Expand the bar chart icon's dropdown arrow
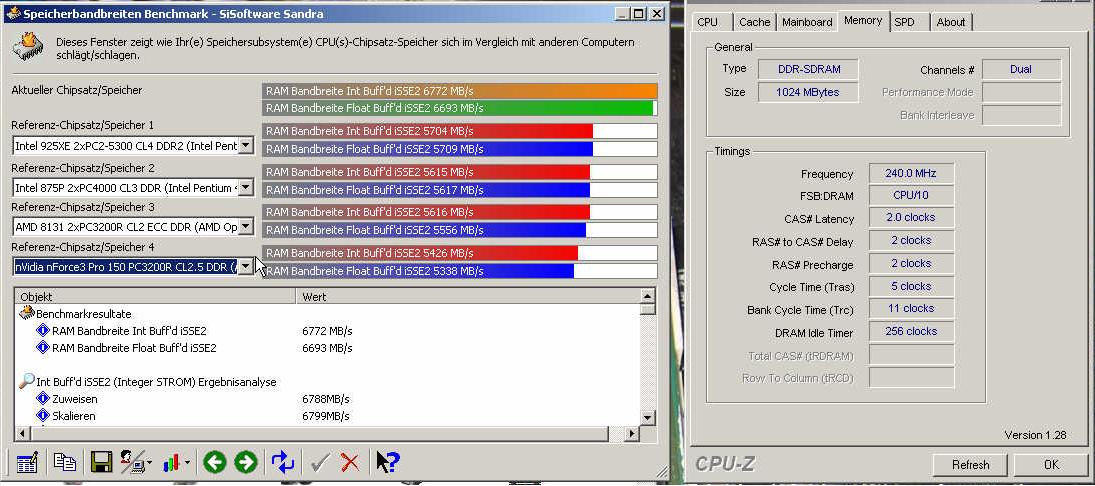The image size is (1095, 486). [187, 463]
